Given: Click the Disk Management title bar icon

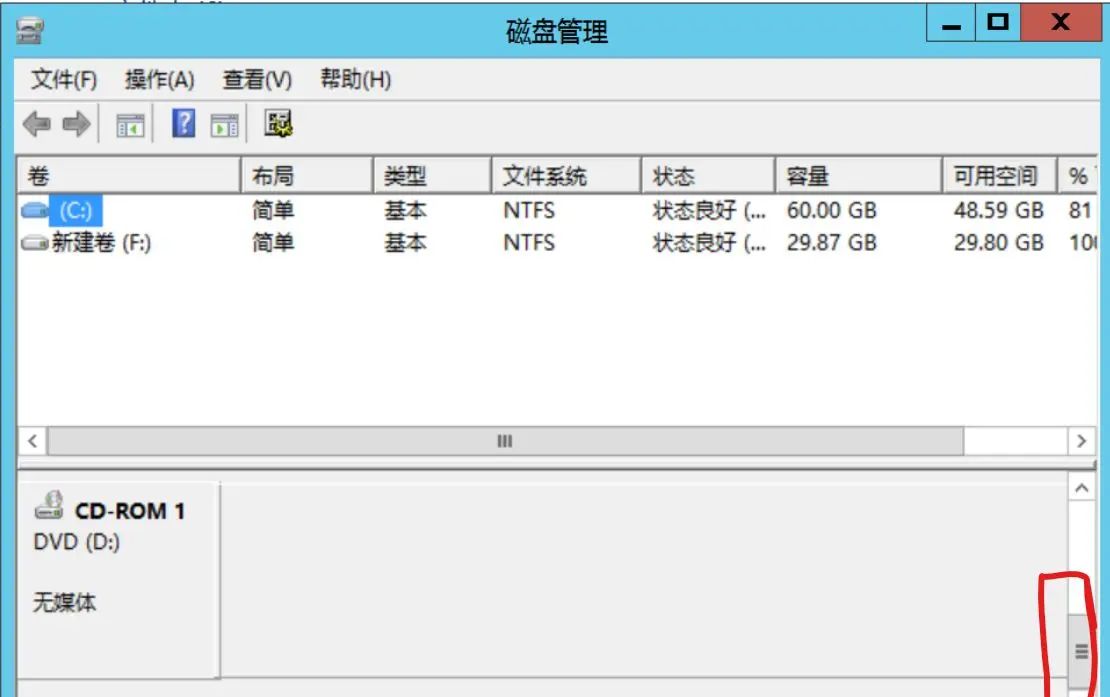Looking at the screenshot, I should tap(30, 30).
